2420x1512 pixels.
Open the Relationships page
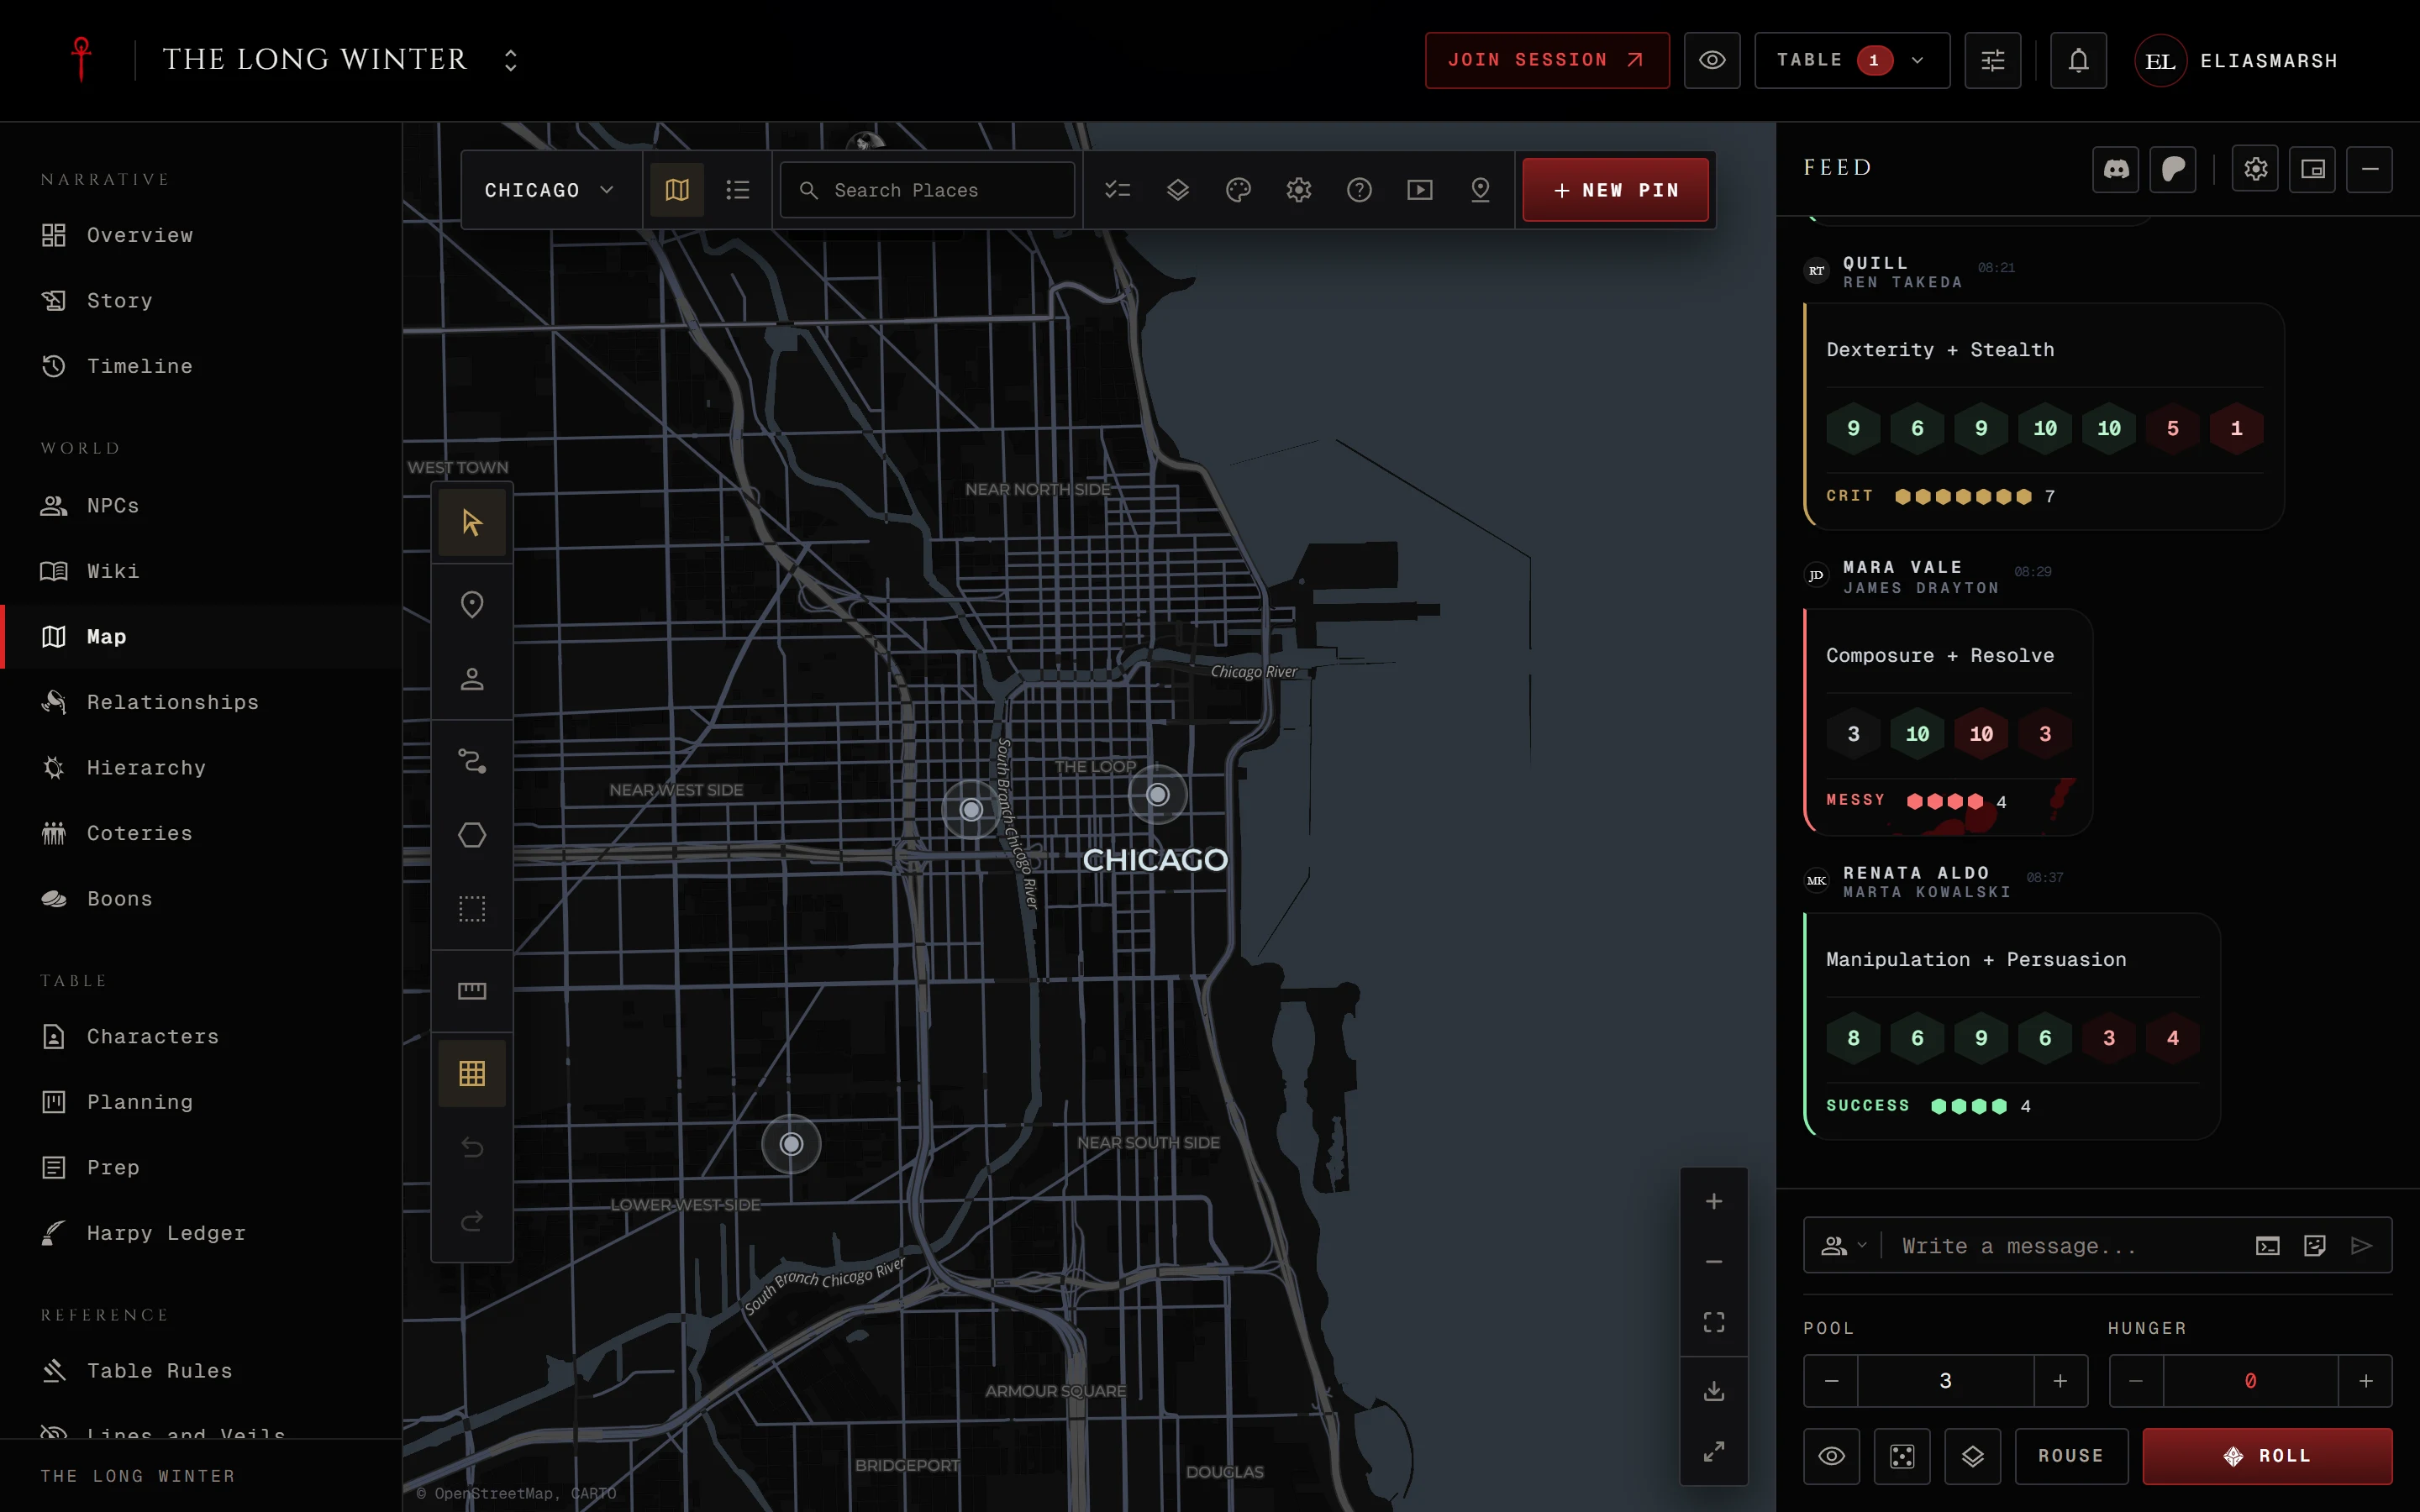point(201,702)
